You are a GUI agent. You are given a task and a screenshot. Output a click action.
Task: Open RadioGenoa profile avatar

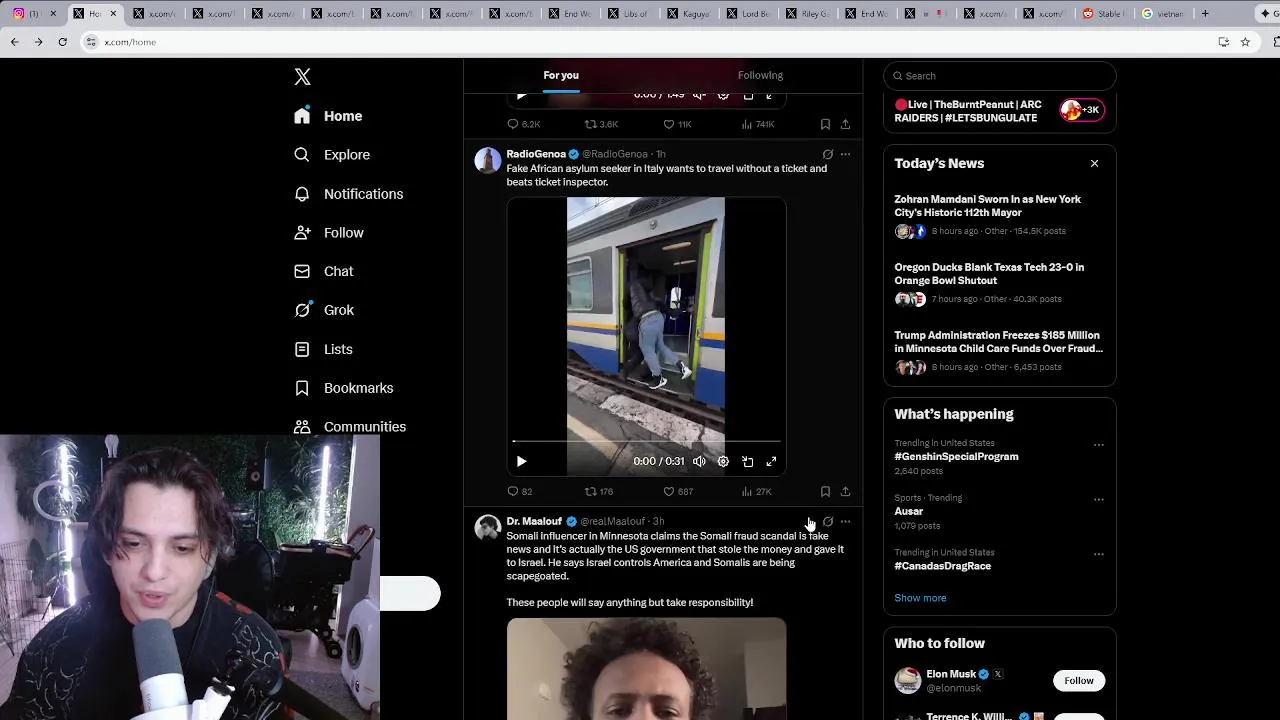(487, 161)
